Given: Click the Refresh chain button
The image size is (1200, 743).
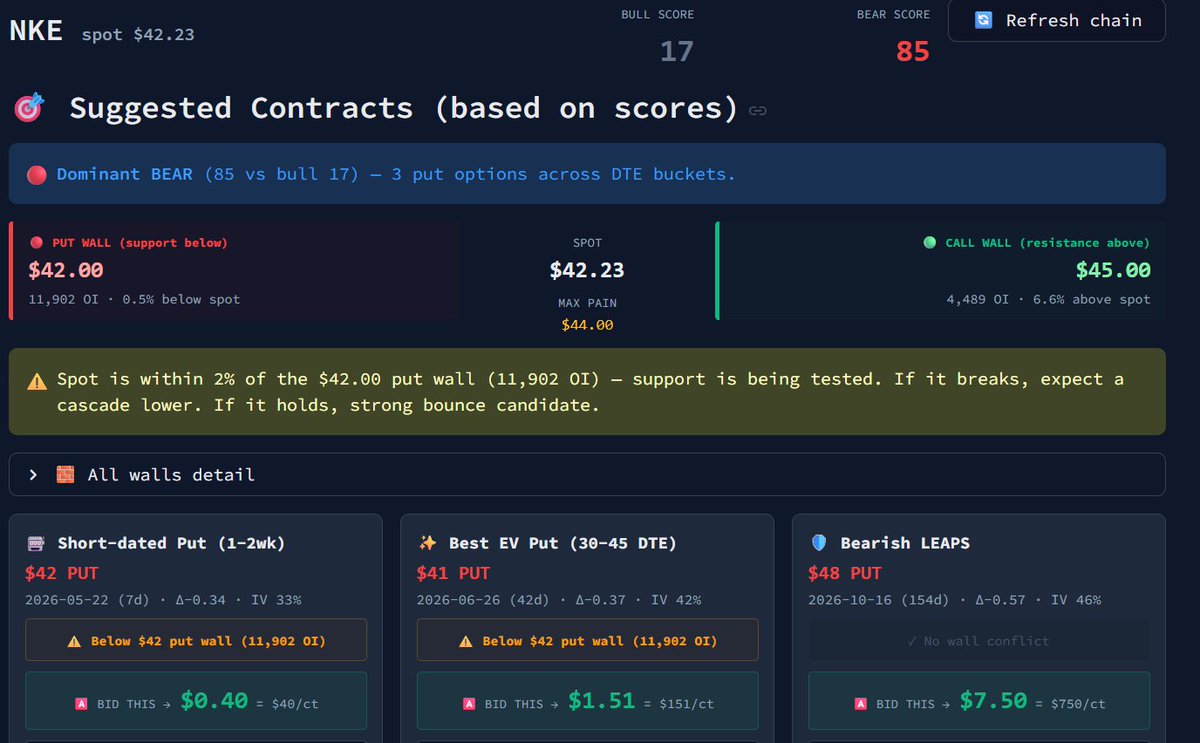Looking at the screenshot, I should click(1056, 21).
